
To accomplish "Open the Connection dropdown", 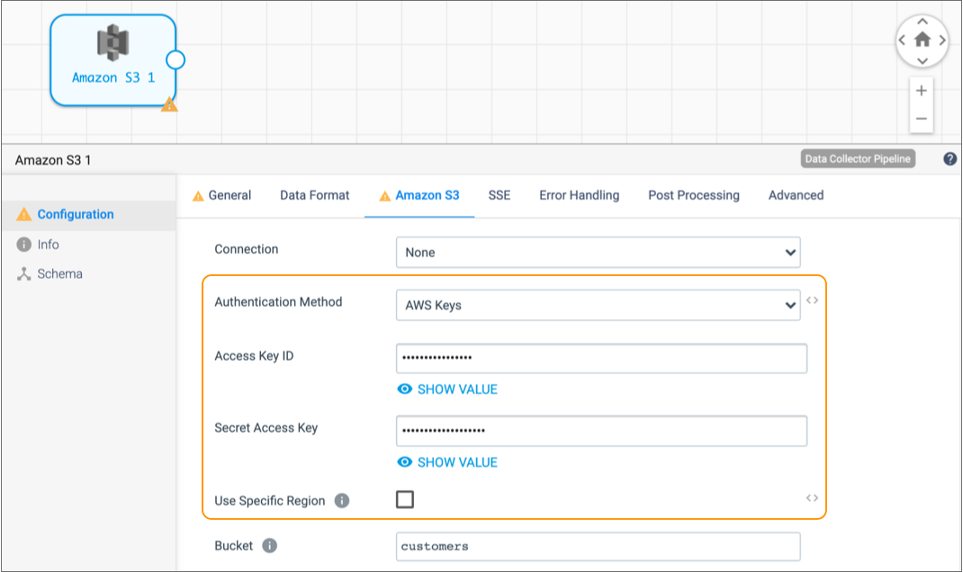I will pos(598,253).
